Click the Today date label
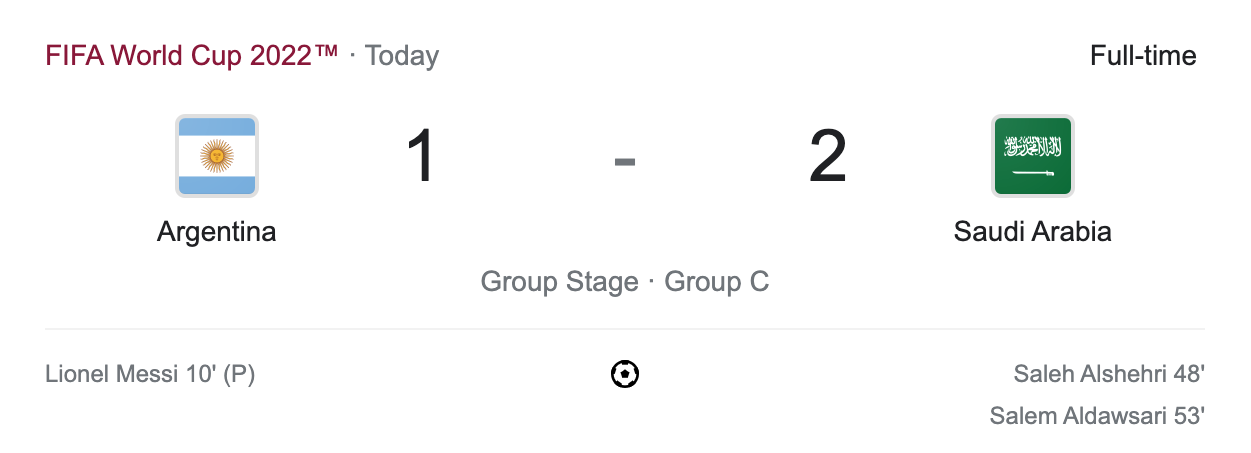 pyautogui.click(x=402, y=55)
